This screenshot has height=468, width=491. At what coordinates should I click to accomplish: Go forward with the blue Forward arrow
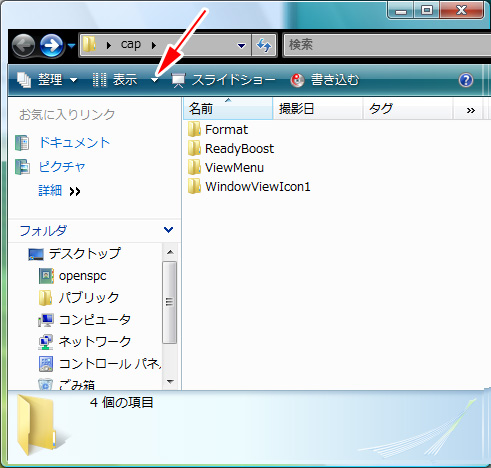click(x=52, y=45)
